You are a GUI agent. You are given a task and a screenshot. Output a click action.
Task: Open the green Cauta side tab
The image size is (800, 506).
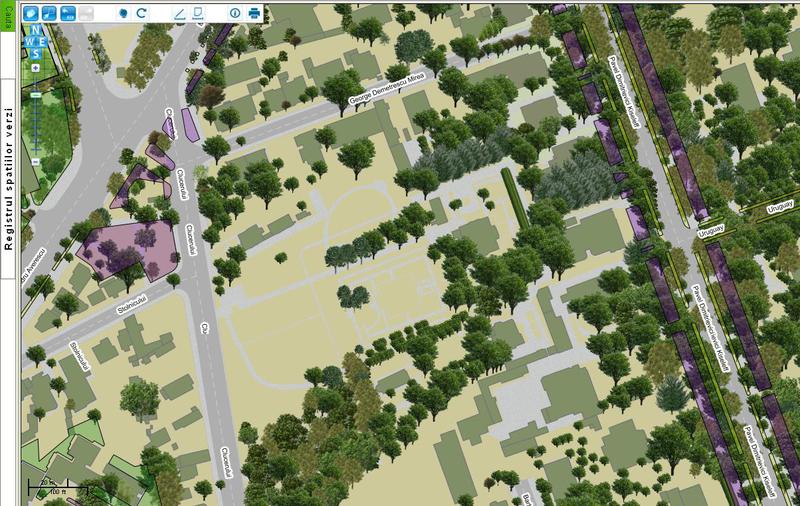tap(8, 15)
